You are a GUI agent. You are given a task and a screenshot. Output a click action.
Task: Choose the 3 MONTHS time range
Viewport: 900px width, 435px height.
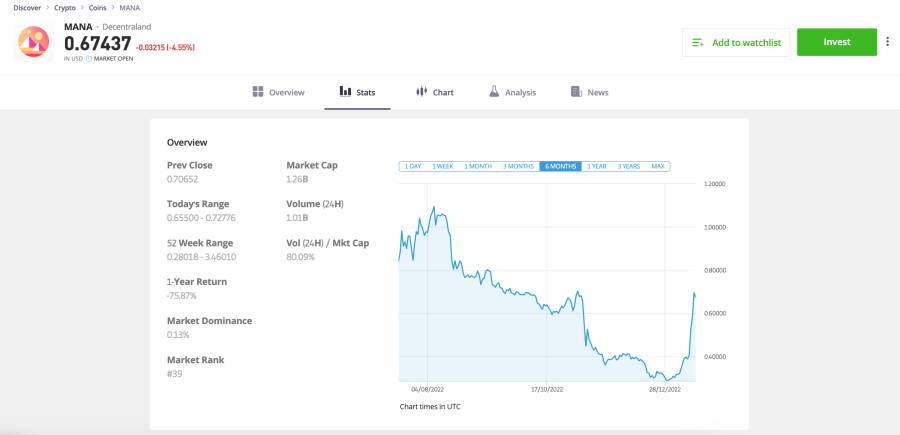pos(518,166)
